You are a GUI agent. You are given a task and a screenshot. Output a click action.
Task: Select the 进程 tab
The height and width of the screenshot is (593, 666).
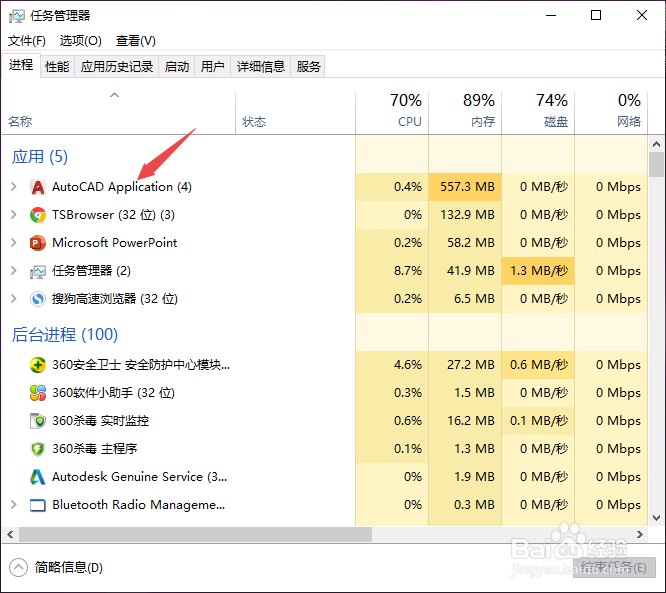pyautogui.click(x=21, y=65)
